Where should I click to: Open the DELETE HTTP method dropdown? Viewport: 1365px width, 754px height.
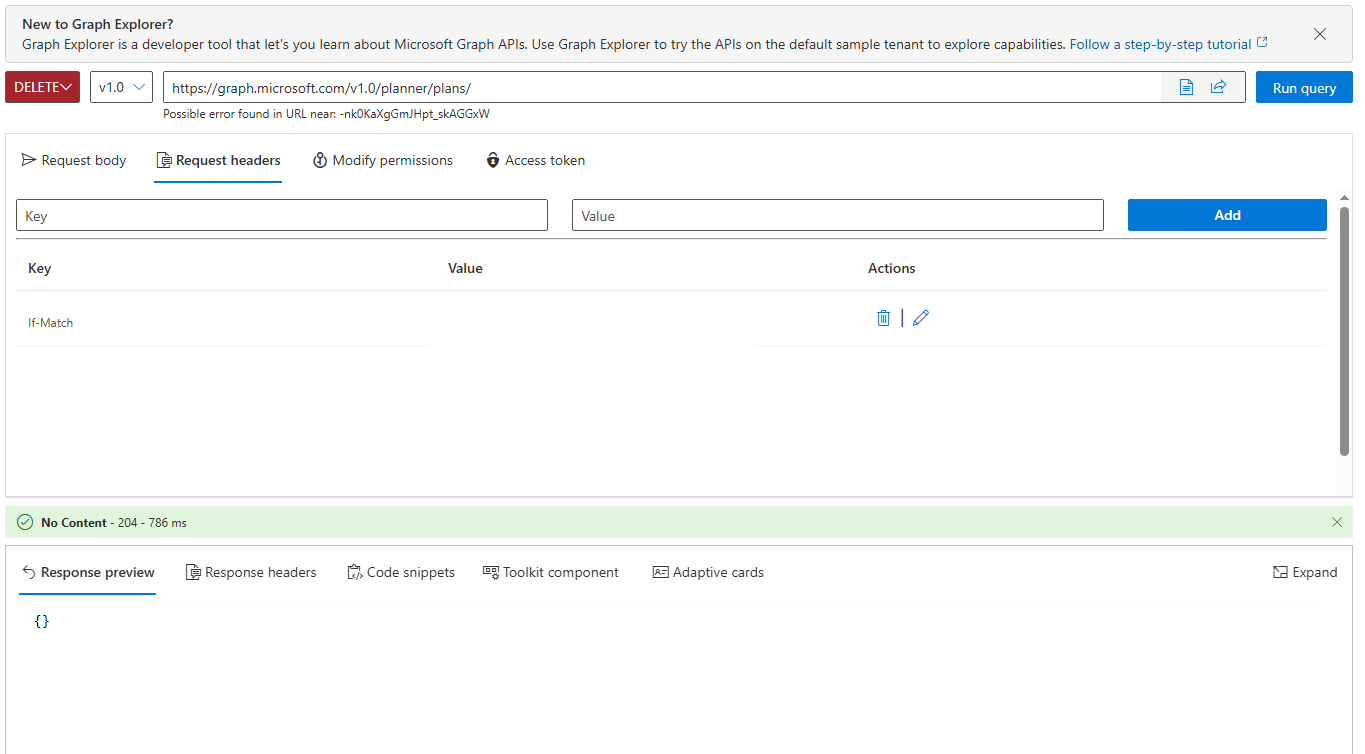pyautogui.click(x=43, y=87)
